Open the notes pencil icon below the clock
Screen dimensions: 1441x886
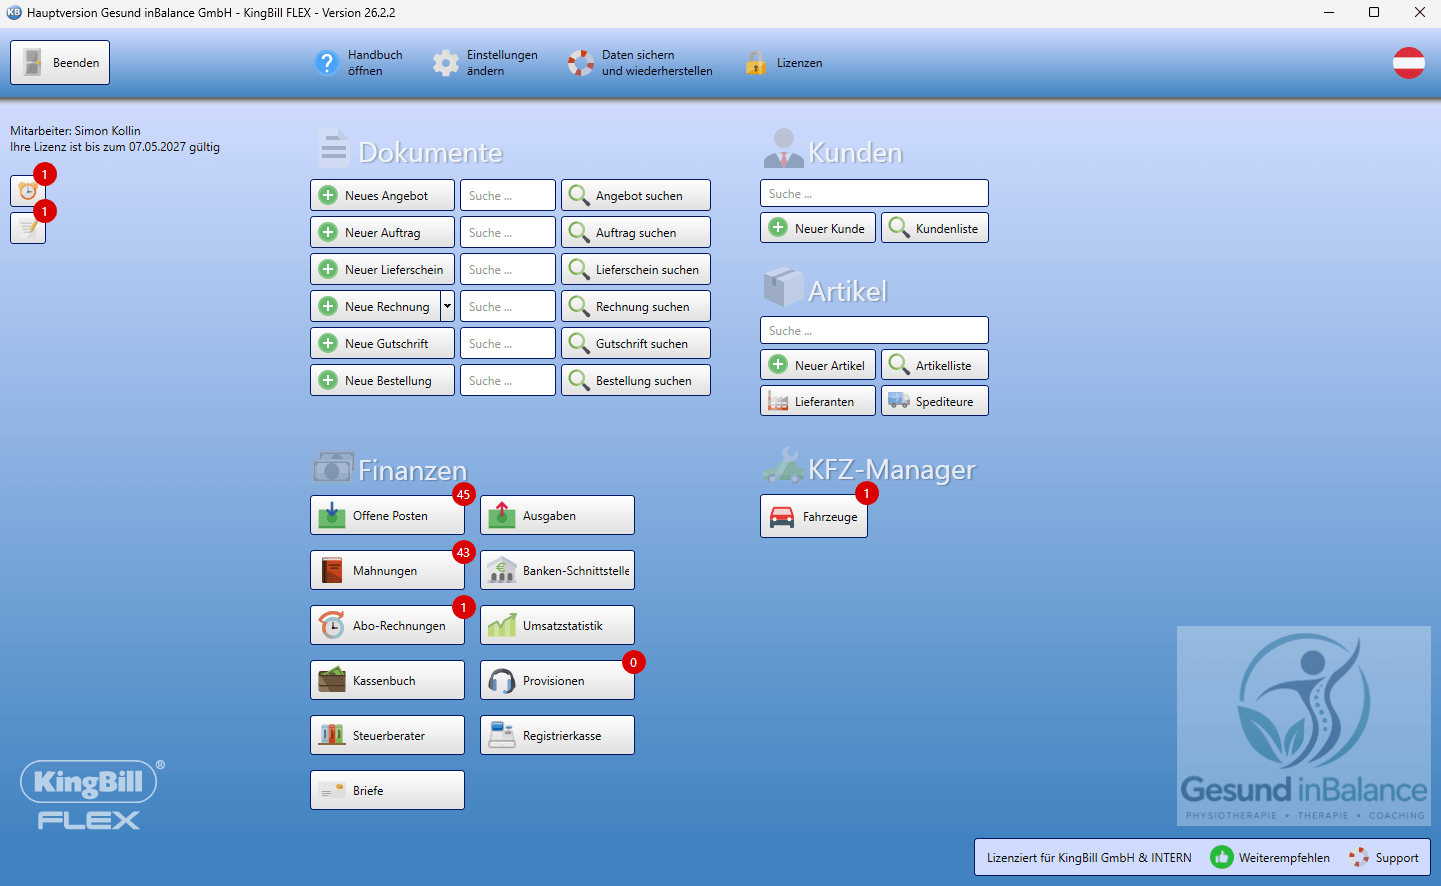(x=28, y=228)
